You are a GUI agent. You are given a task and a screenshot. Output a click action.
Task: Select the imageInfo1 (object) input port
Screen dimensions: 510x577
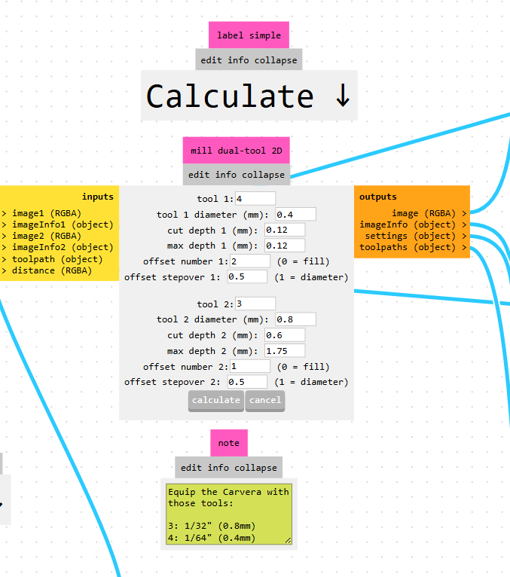pyautogui.click(x=58, y=225)
